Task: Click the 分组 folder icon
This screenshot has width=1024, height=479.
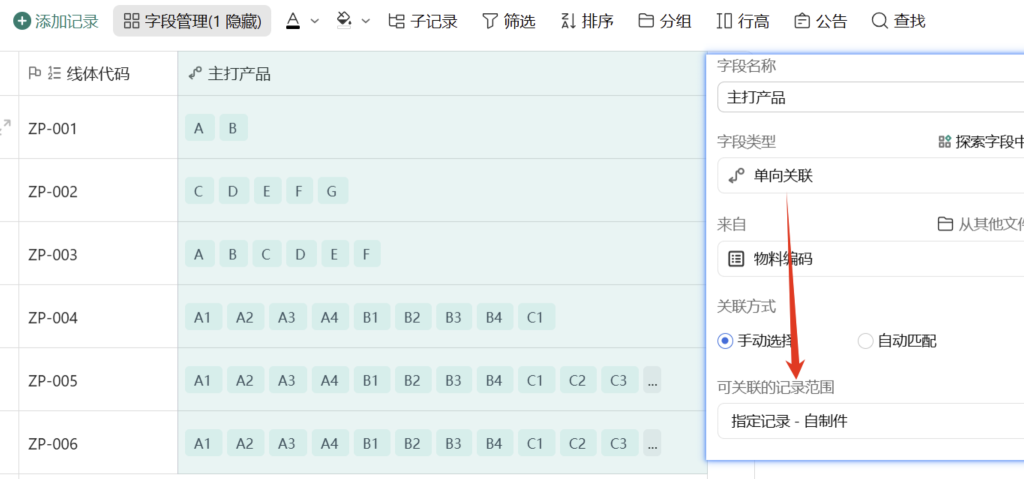Action: click(x=646, y=21)
